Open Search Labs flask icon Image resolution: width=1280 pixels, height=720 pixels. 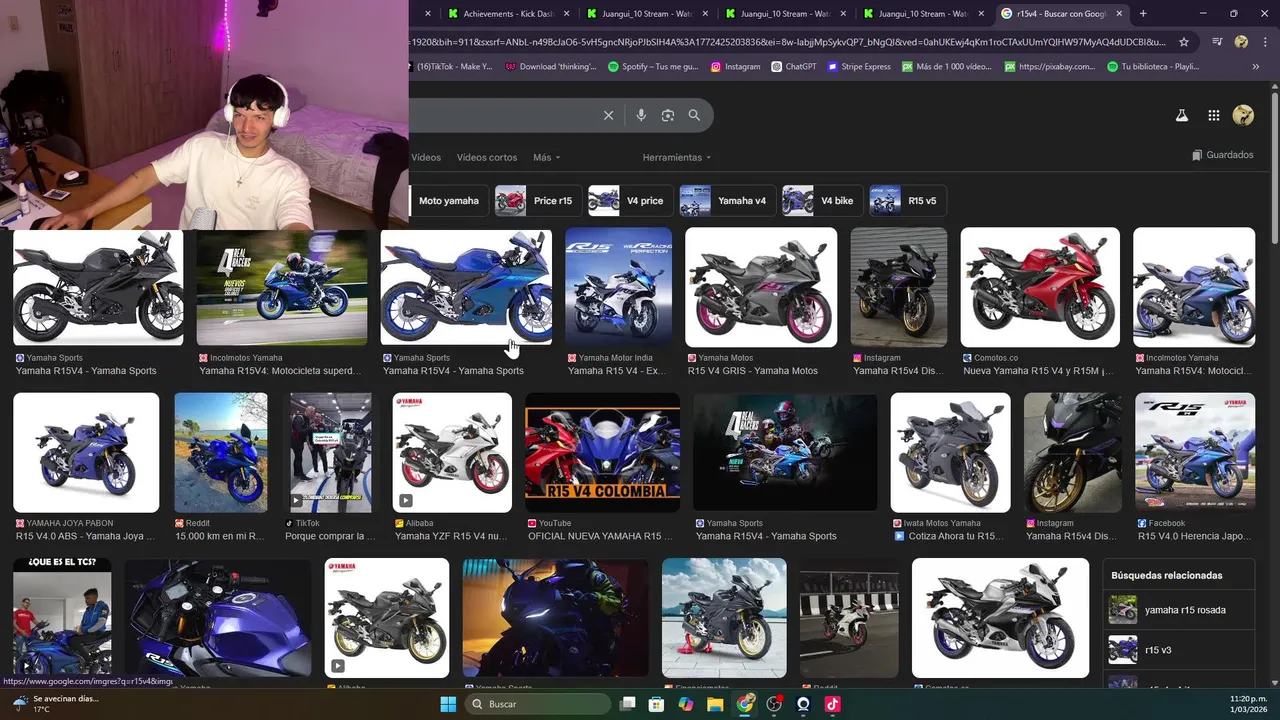pos(1181,115)
